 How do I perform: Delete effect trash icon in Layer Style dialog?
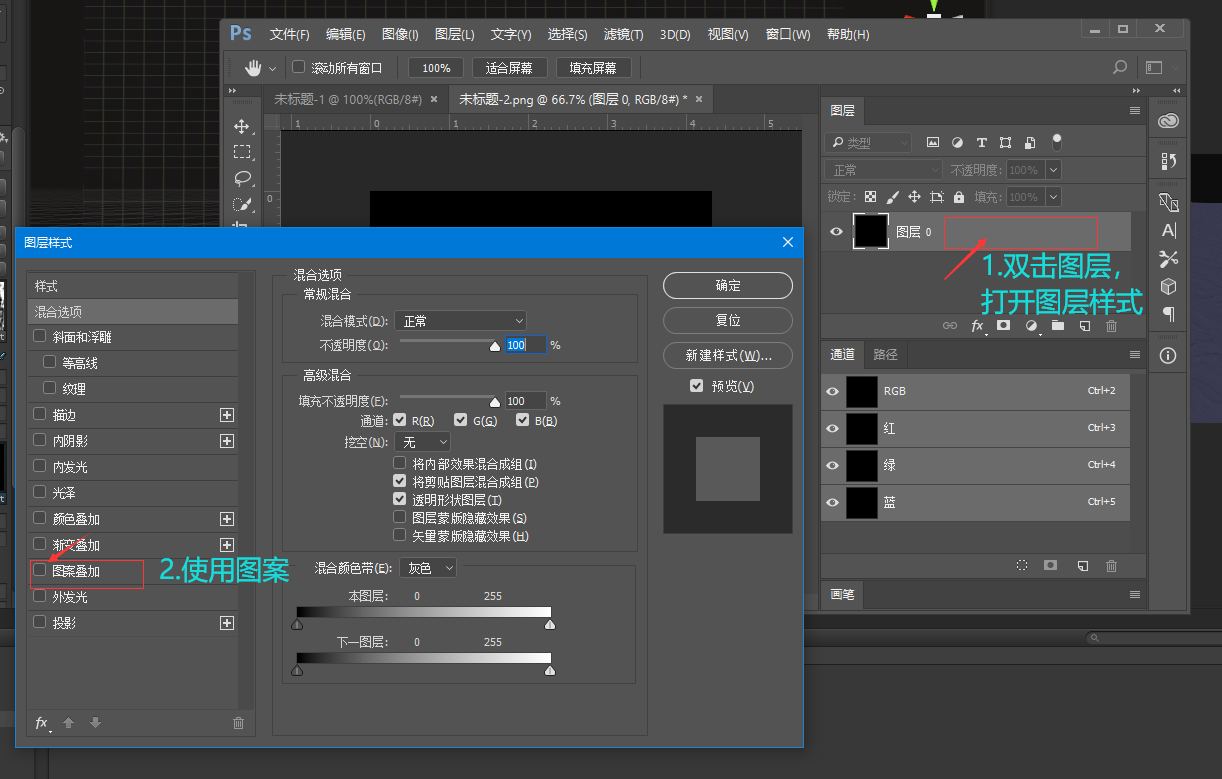pyautogui.click(x=238, y=723)
